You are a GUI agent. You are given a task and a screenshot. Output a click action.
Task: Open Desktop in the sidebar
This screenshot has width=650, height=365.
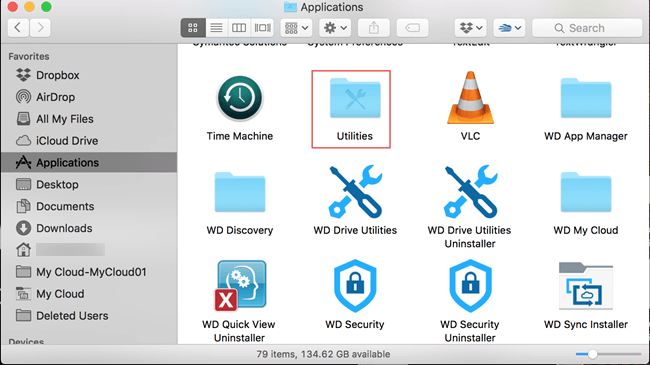(89, 184)
